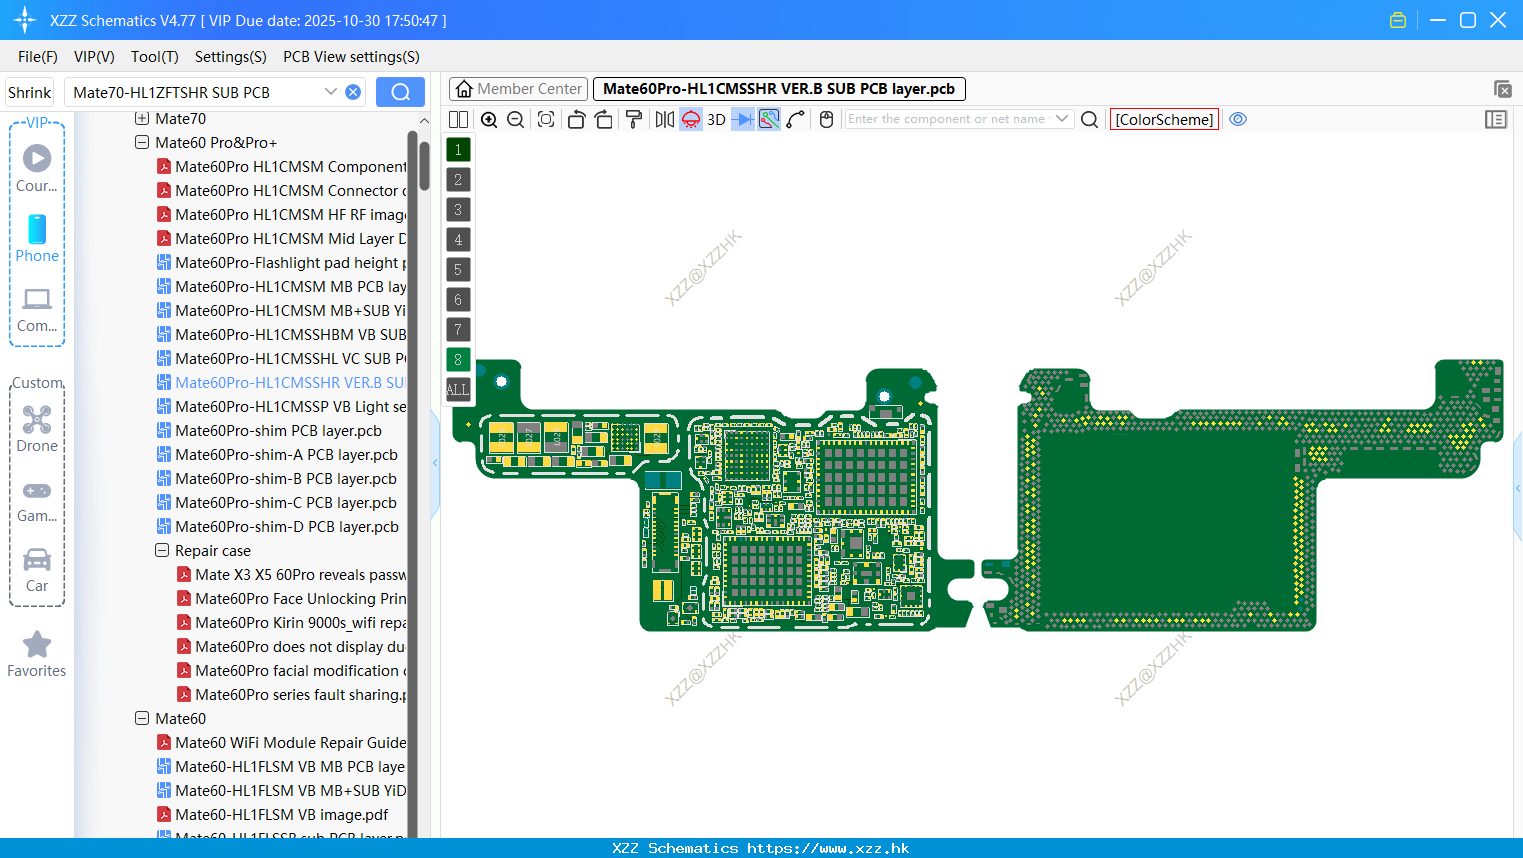Expand the Mate70 tree node
Screen dimensions: 1523x858
pos(142,118)
